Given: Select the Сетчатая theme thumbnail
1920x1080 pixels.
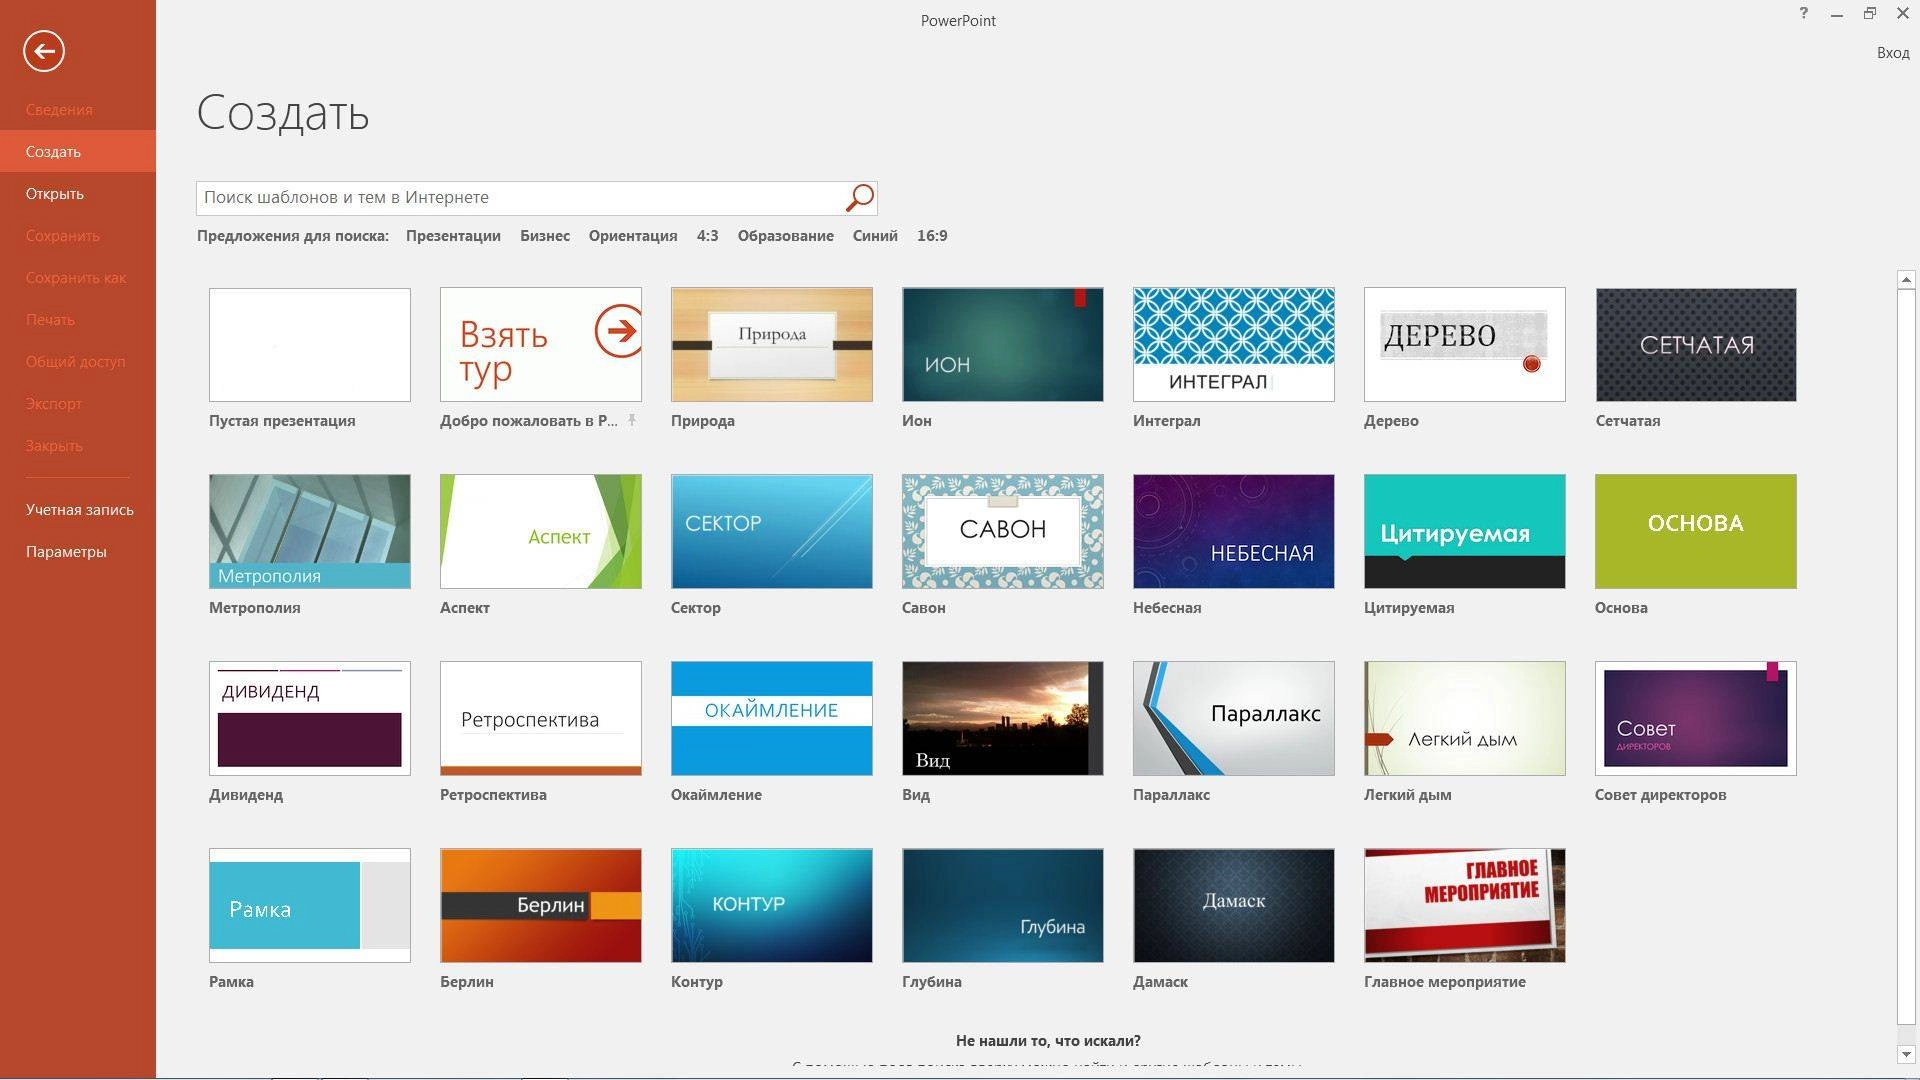Looking at the screenshot, I should [1696, 345].
